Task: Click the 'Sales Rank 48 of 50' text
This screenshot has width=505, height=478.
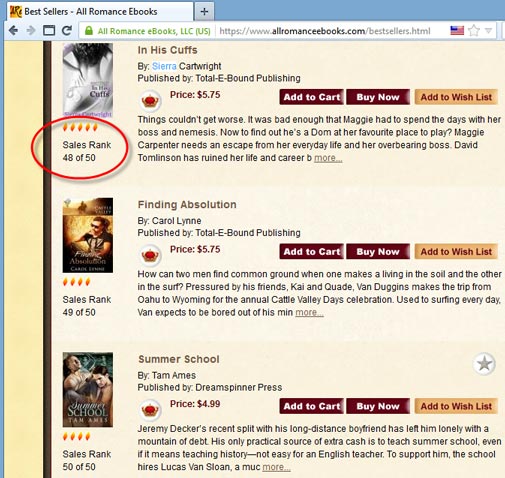Action: click(x=87, y=151)
